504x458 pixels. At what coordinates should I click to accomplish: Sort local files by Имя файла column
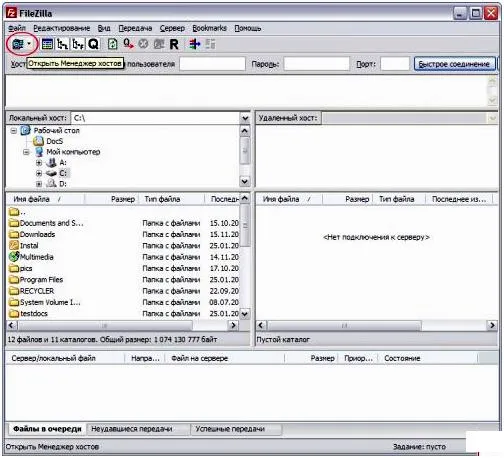pyautogui.click(x=45, y=199)
